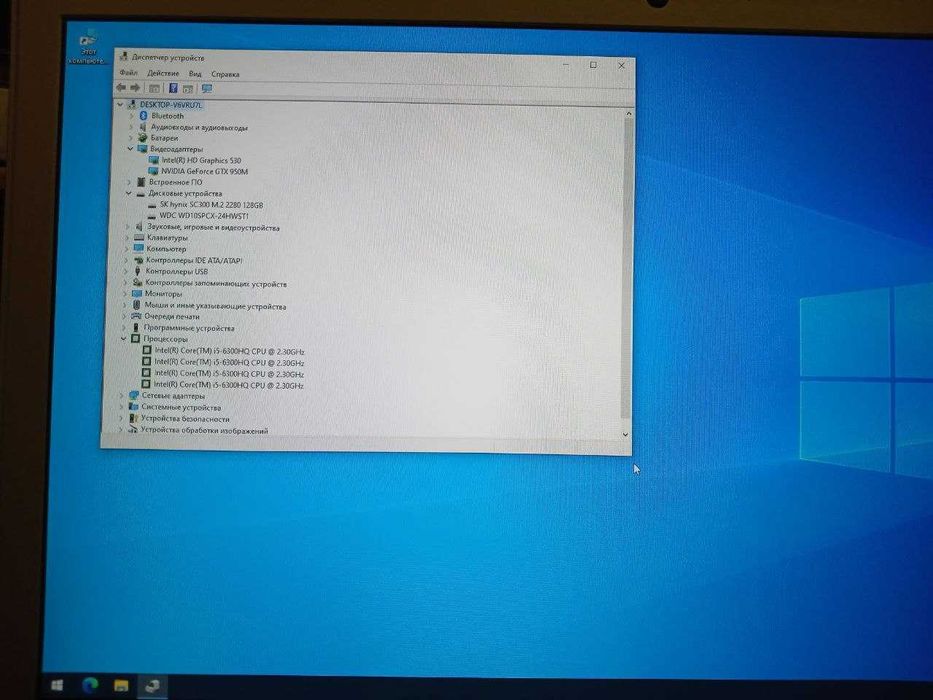The width and height of the screenshot is (933, 700).
Task: Expand Контроллеры IDE ATA/ATAPI
Action: [126, 260]
